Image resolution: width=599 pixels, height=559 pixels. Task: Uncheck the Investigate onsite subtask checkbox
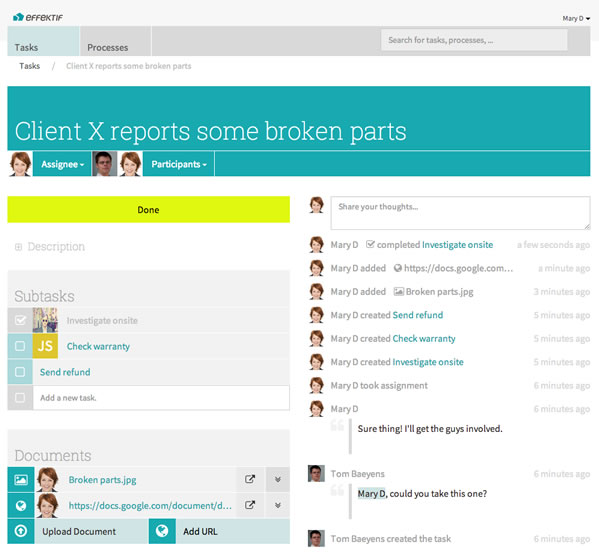click(x=20, y=320)
